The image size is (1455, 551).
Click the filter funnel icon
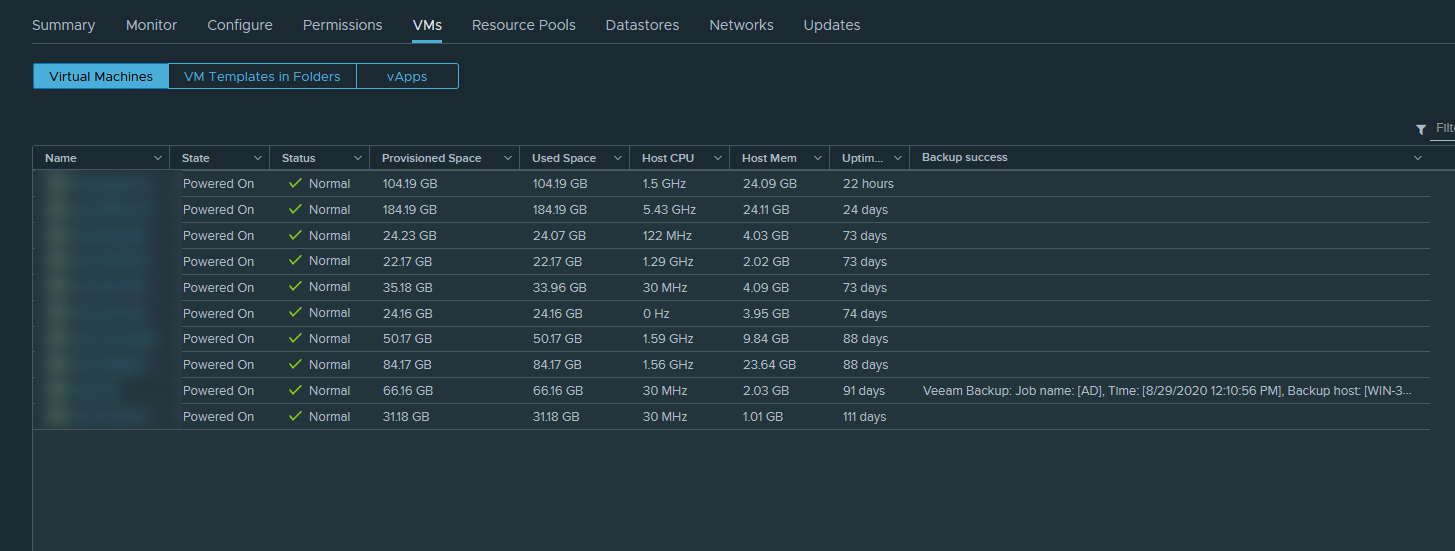tap(1421, 130)
